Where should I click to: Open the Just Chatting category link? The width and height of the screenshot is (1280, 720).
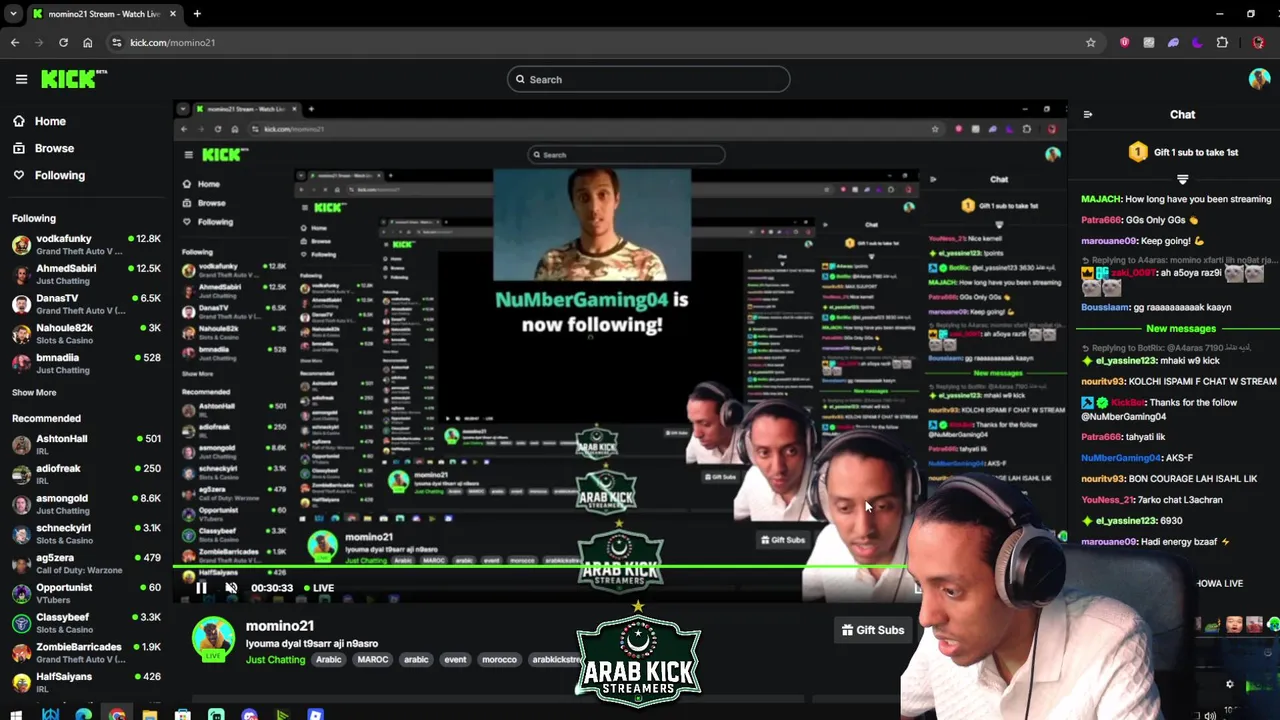pyautogui.click(x=276, y=660)
